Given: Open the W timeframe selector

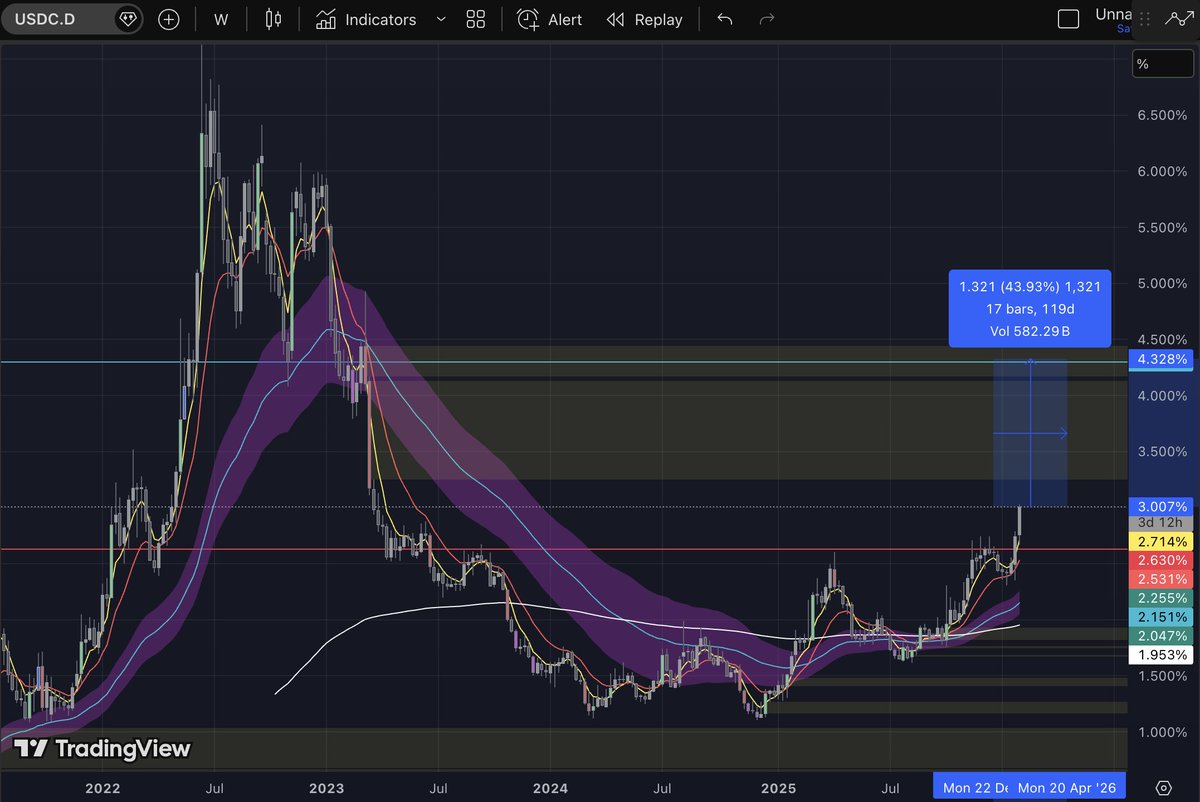Looking at the screenshot, I should (x=220, y=19).
